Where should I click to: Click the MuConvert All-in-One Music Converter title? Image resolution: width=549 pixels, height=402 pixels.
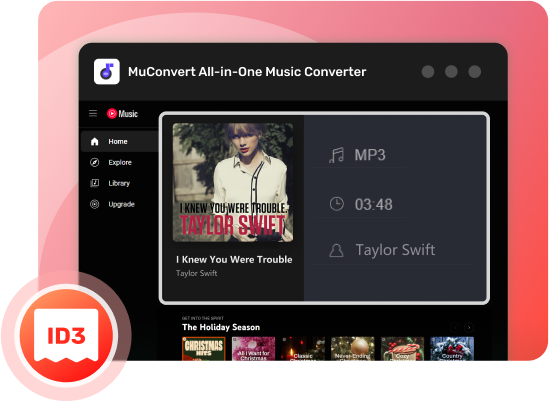point(247,72)
